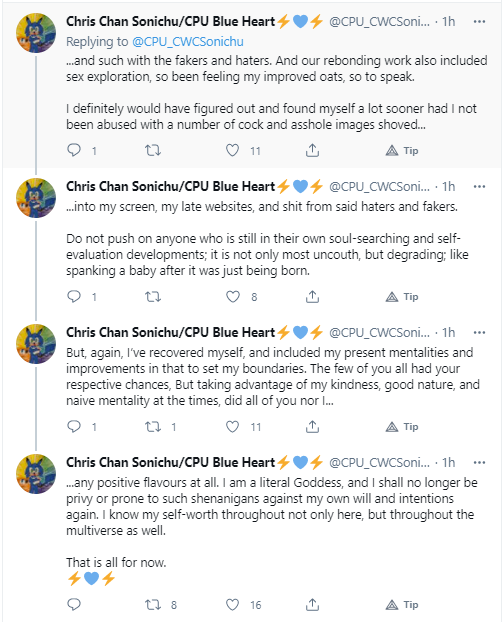Viewport: 504px width, 622px height.
Task: Open more options on the 'But, again' tweet
Action: click(x=479, y=332)
